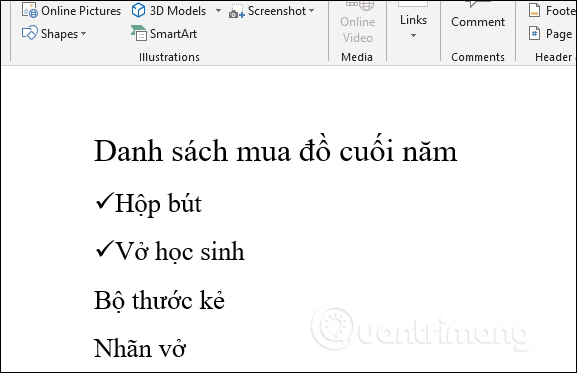This screenshot has height=373, width=577.
Task: Click the Screenshot camera icon
Action: 237,12
